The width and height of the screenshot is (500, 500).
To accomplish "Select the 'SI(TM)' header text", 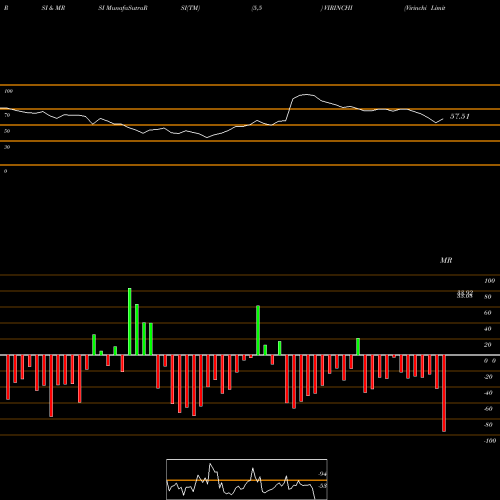I will pos(190,8).
